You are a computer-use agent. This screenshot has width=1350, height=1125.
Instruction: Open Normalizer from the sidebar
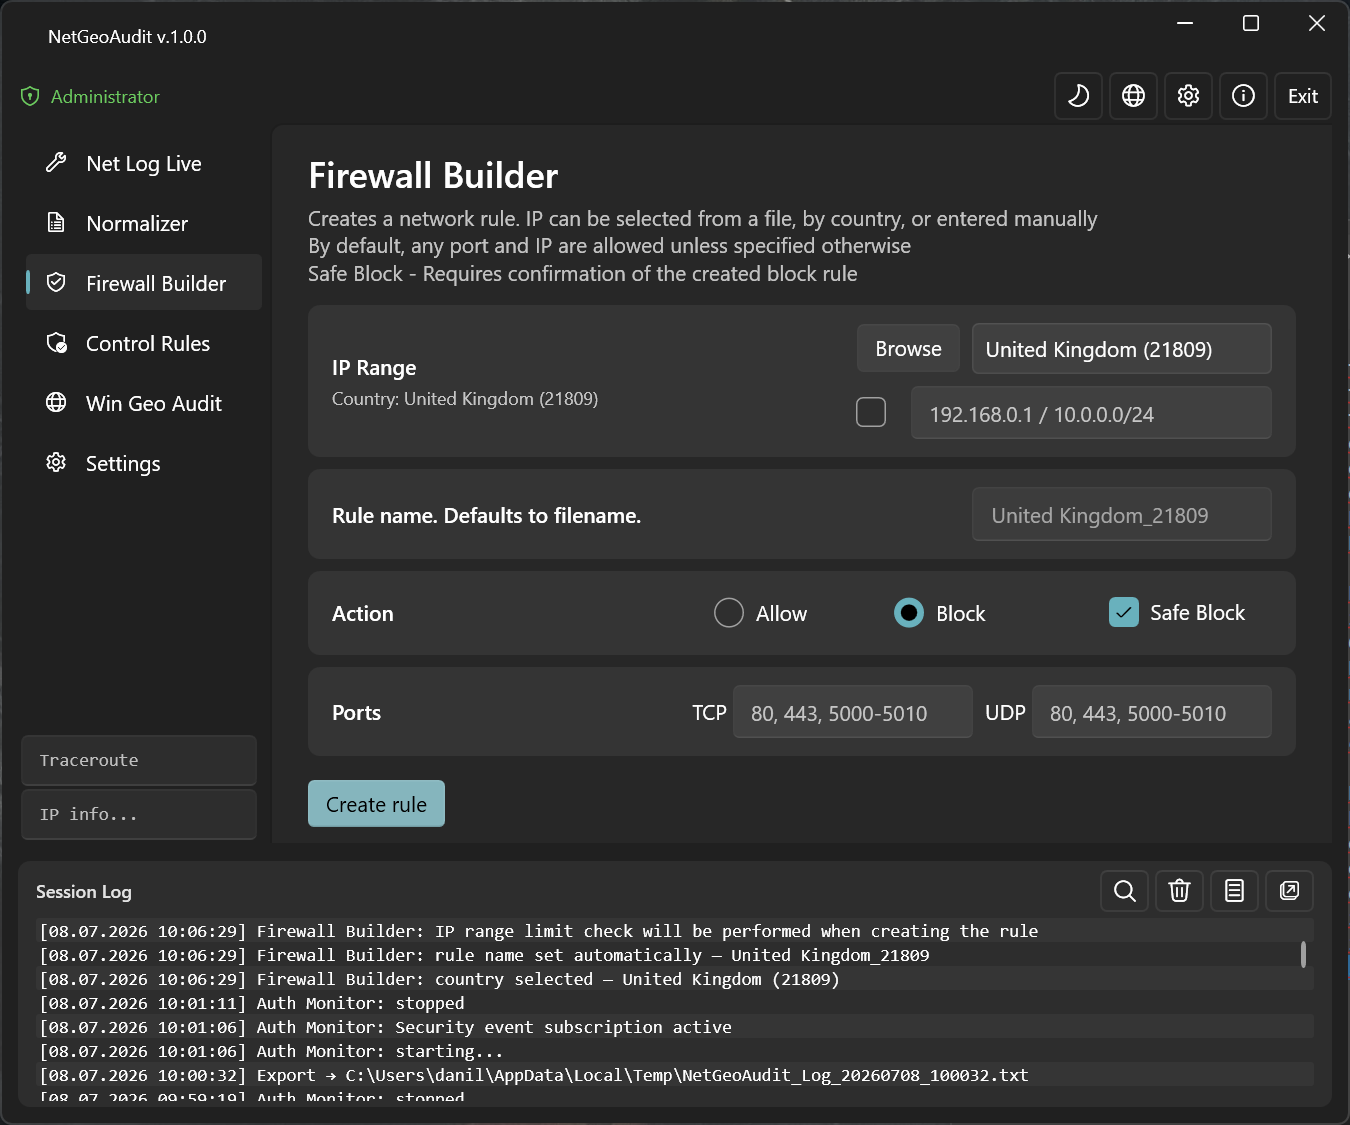143,224
